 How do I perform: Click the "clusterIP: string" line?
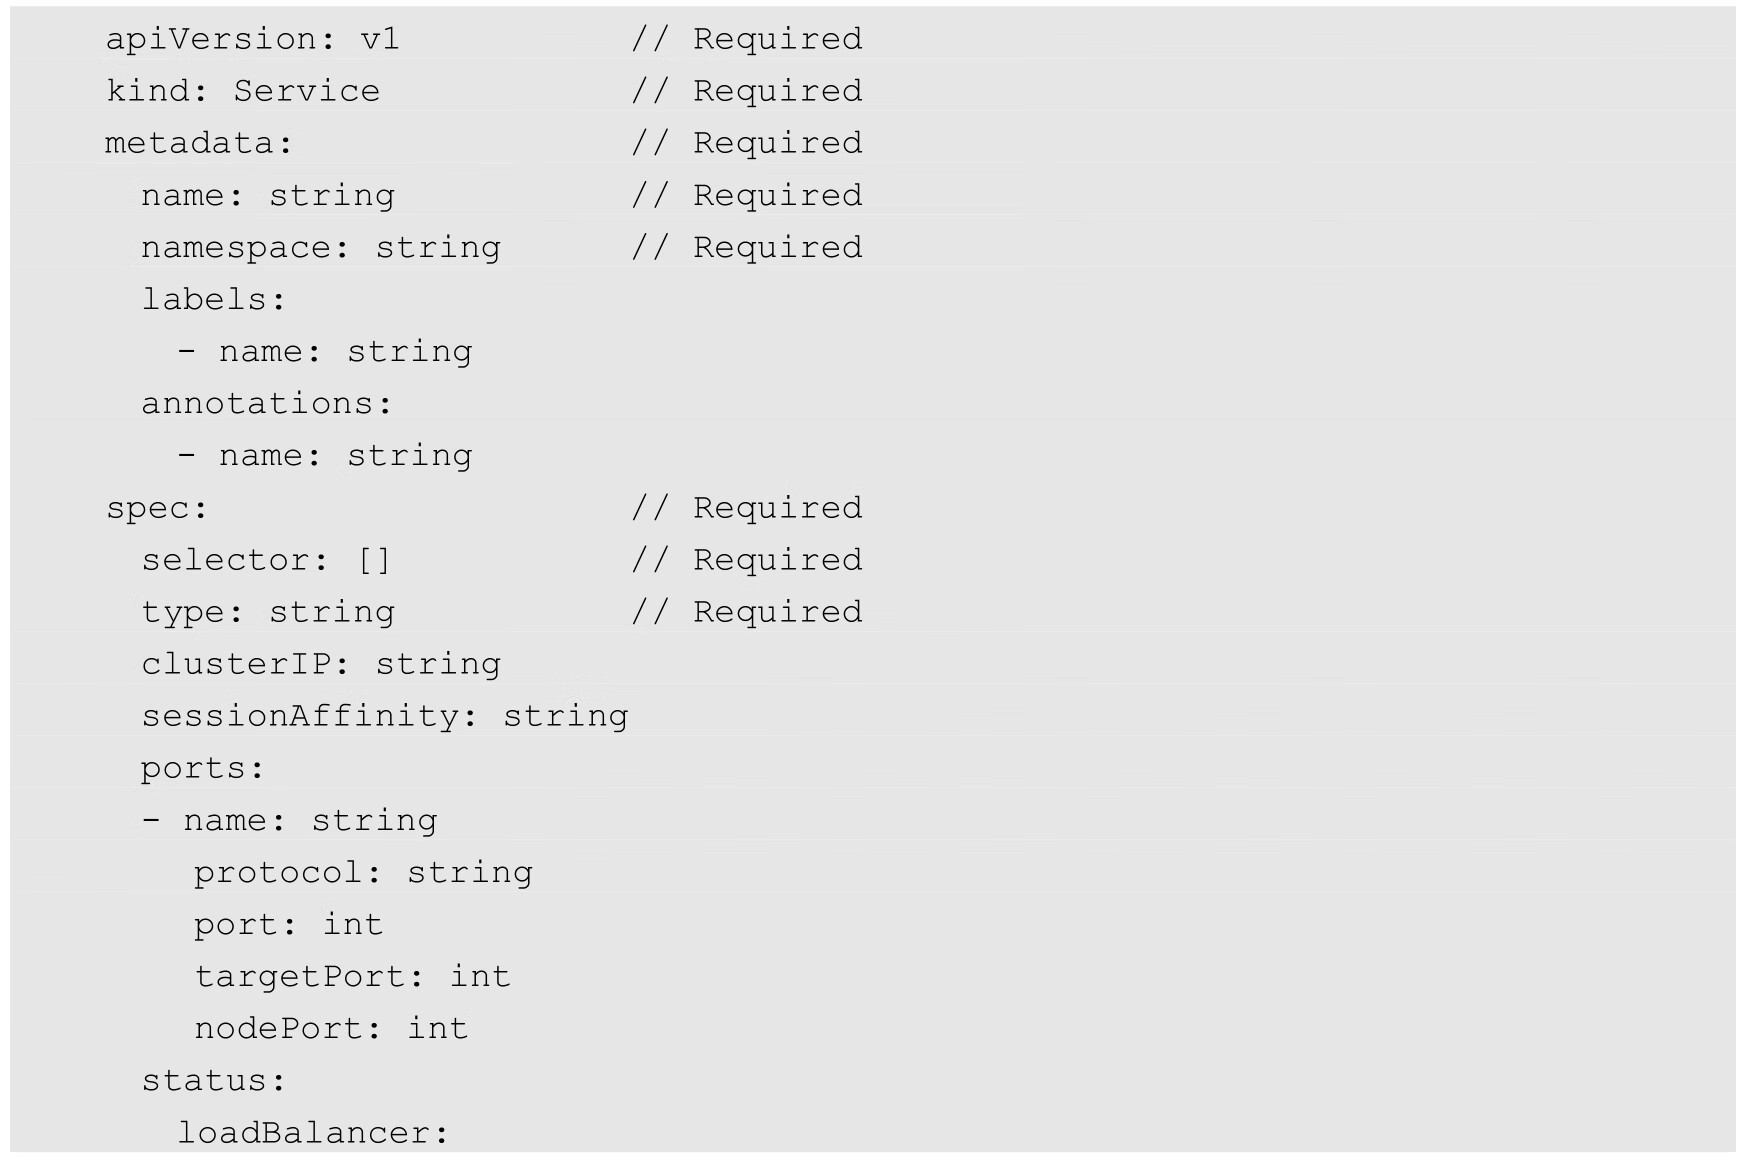click(321, 664)
